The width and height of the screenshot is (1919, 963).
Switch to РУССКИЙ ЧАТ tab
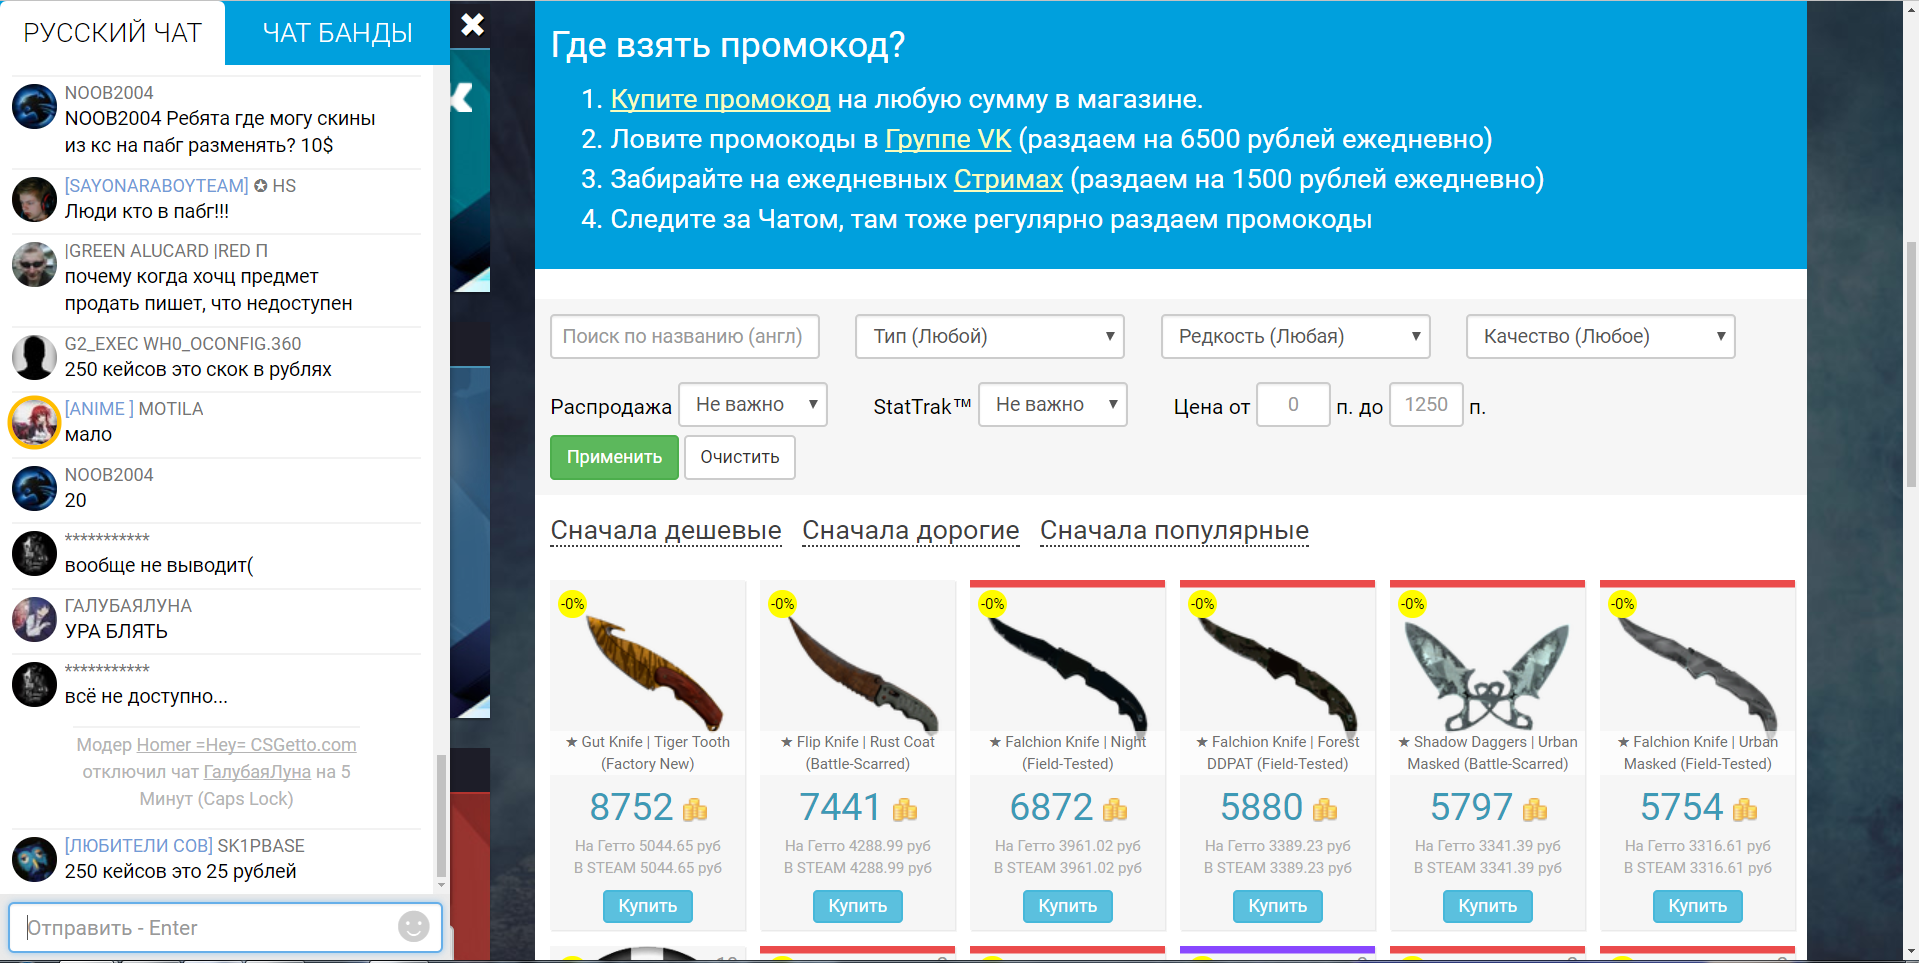click(113, 33)
